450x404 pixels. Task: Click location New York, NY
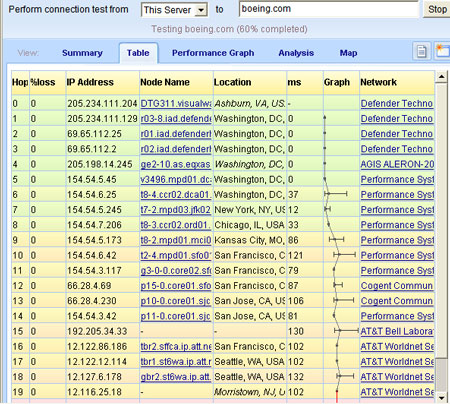[249, 210]
